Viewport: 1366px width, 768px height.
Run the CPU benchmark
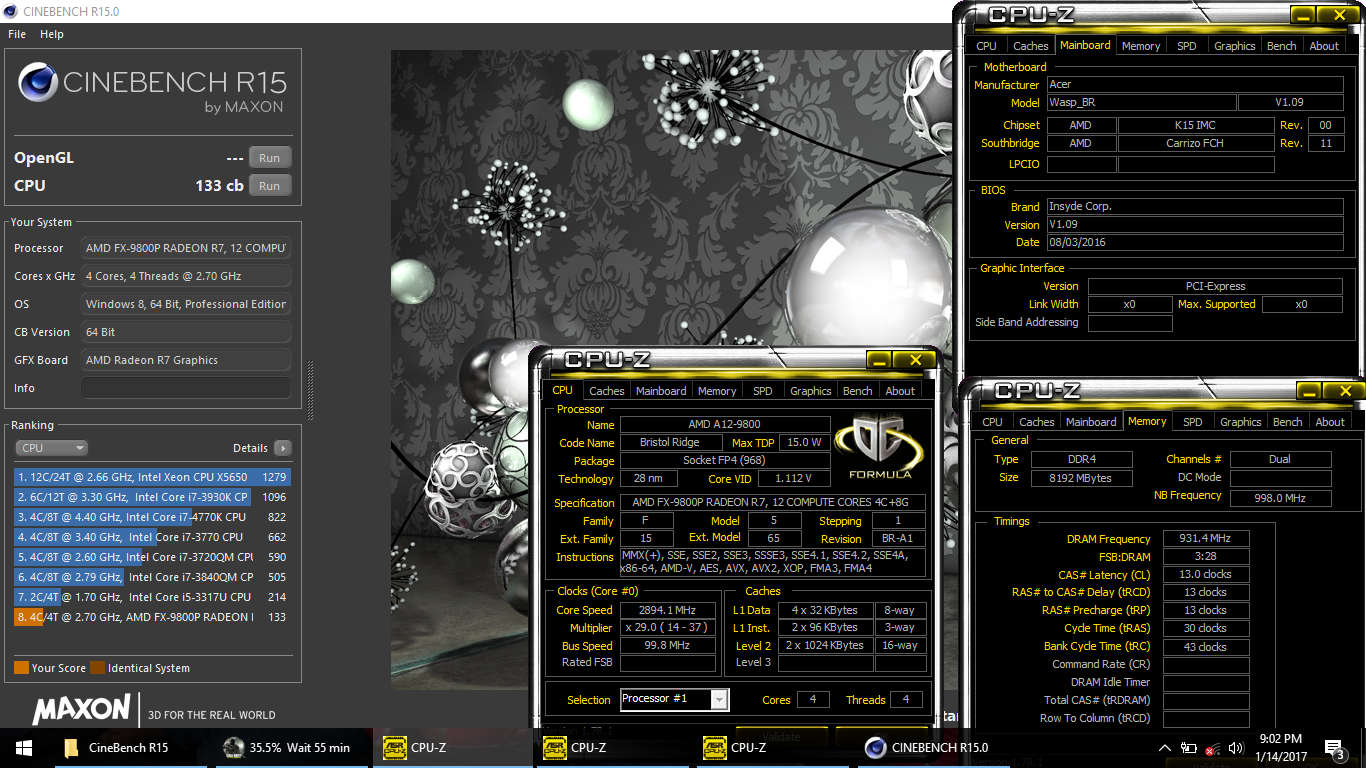tap(270, 186)
